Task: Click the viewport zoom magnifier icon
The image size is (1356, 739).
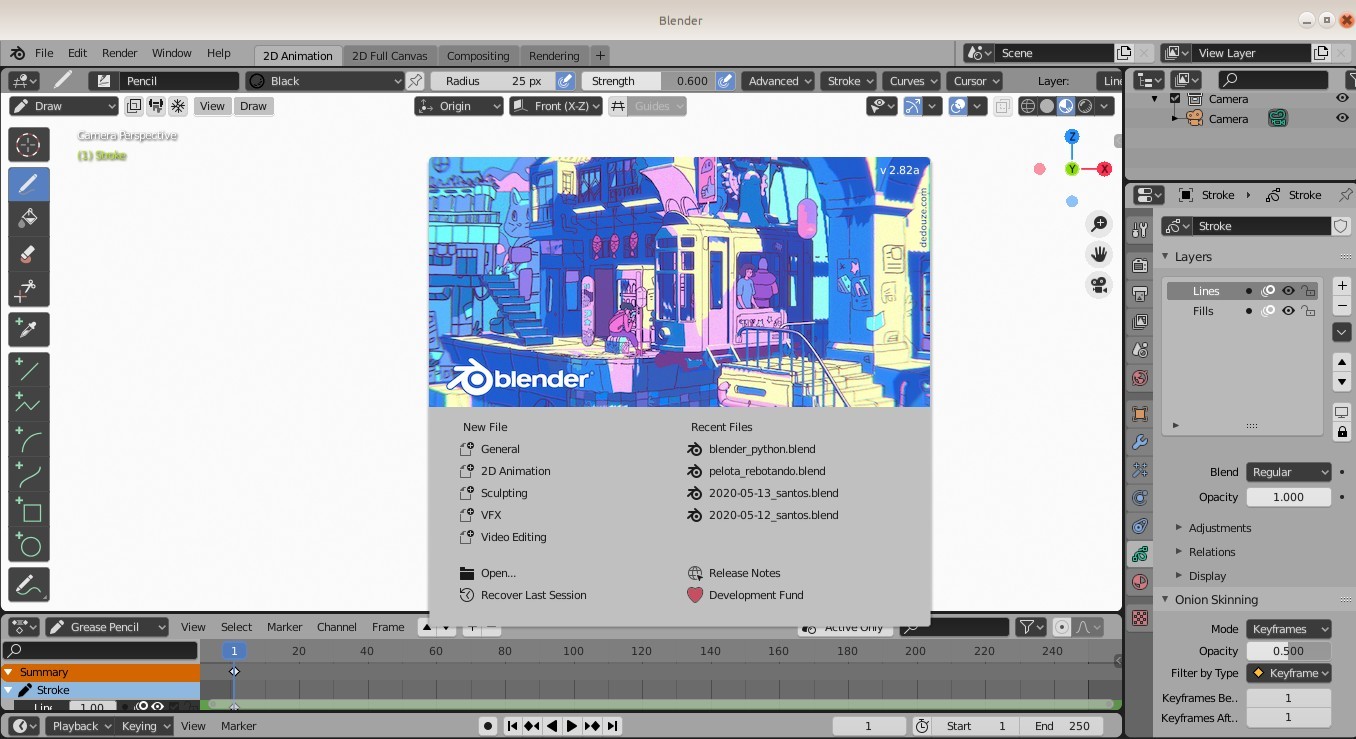Action: pos(1099,224)
